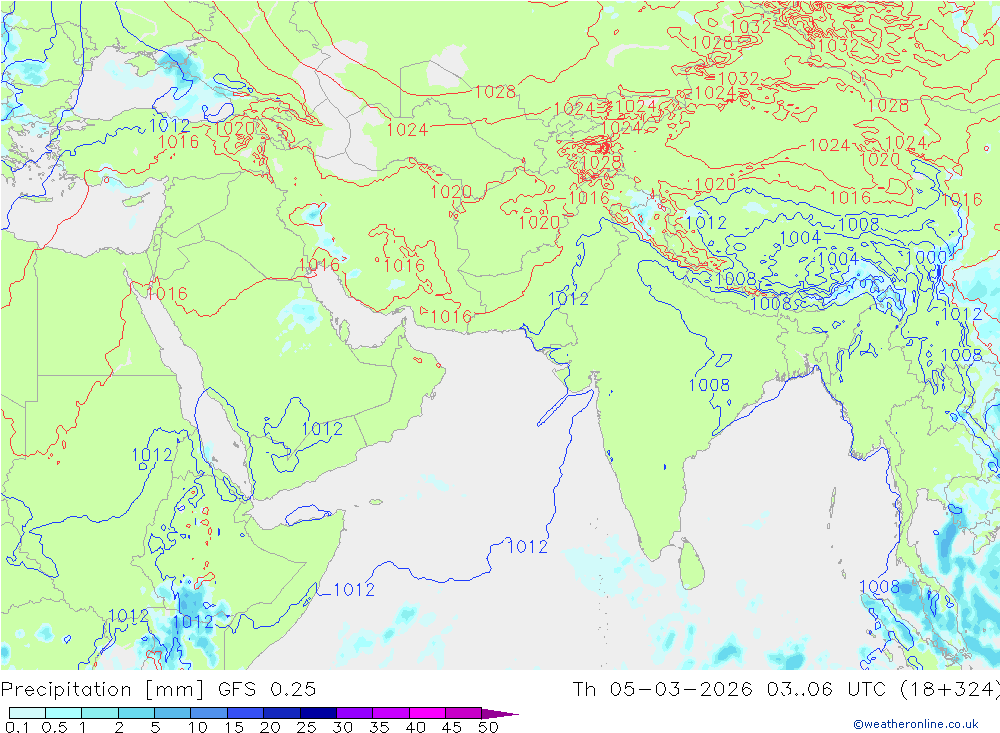Screen dimensions: 1000x733
Task: Click the '1008' label near the Malay Peninsula
Action: point(879,587)
